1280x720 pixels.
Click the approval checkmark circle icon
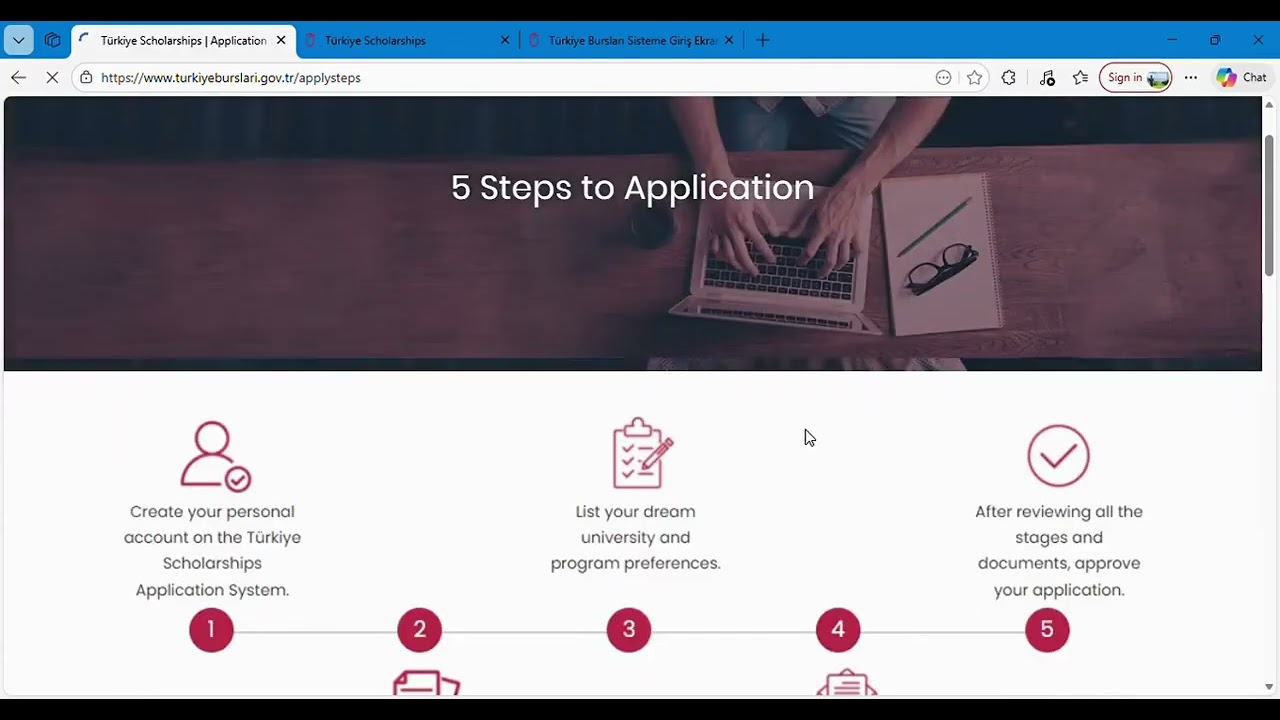tap(1058, 455)
